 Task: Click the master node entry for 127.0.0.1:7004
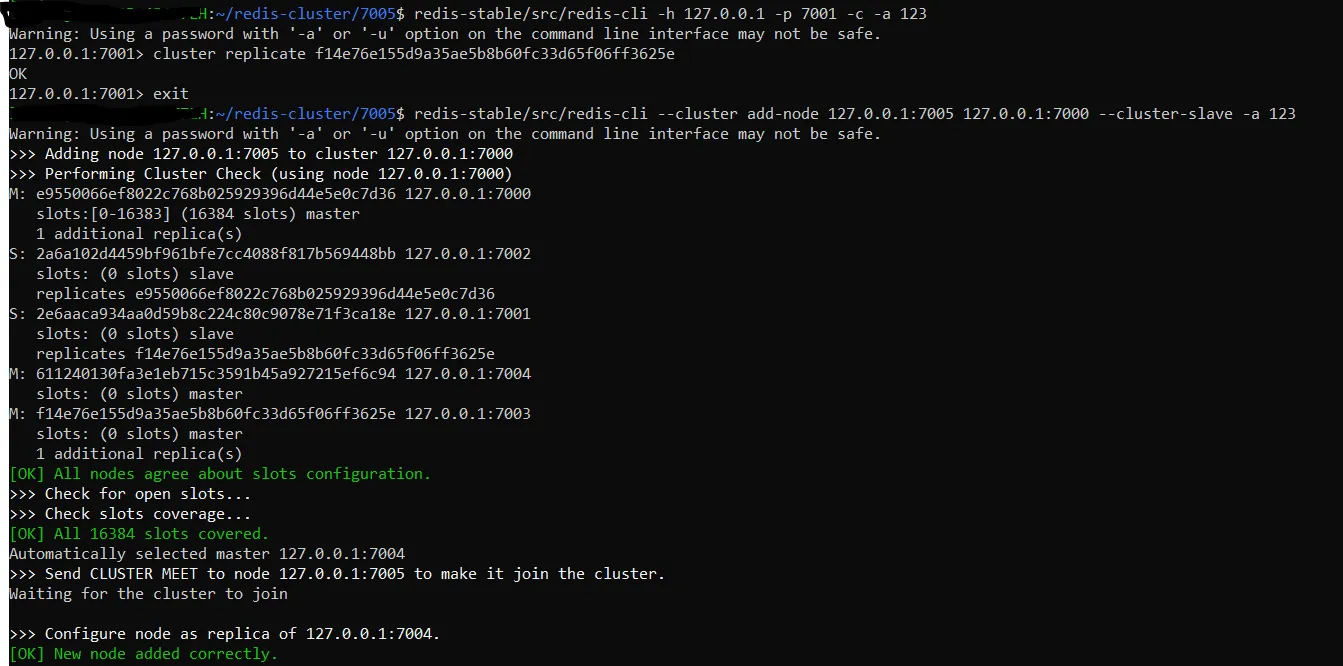(270, 374)
